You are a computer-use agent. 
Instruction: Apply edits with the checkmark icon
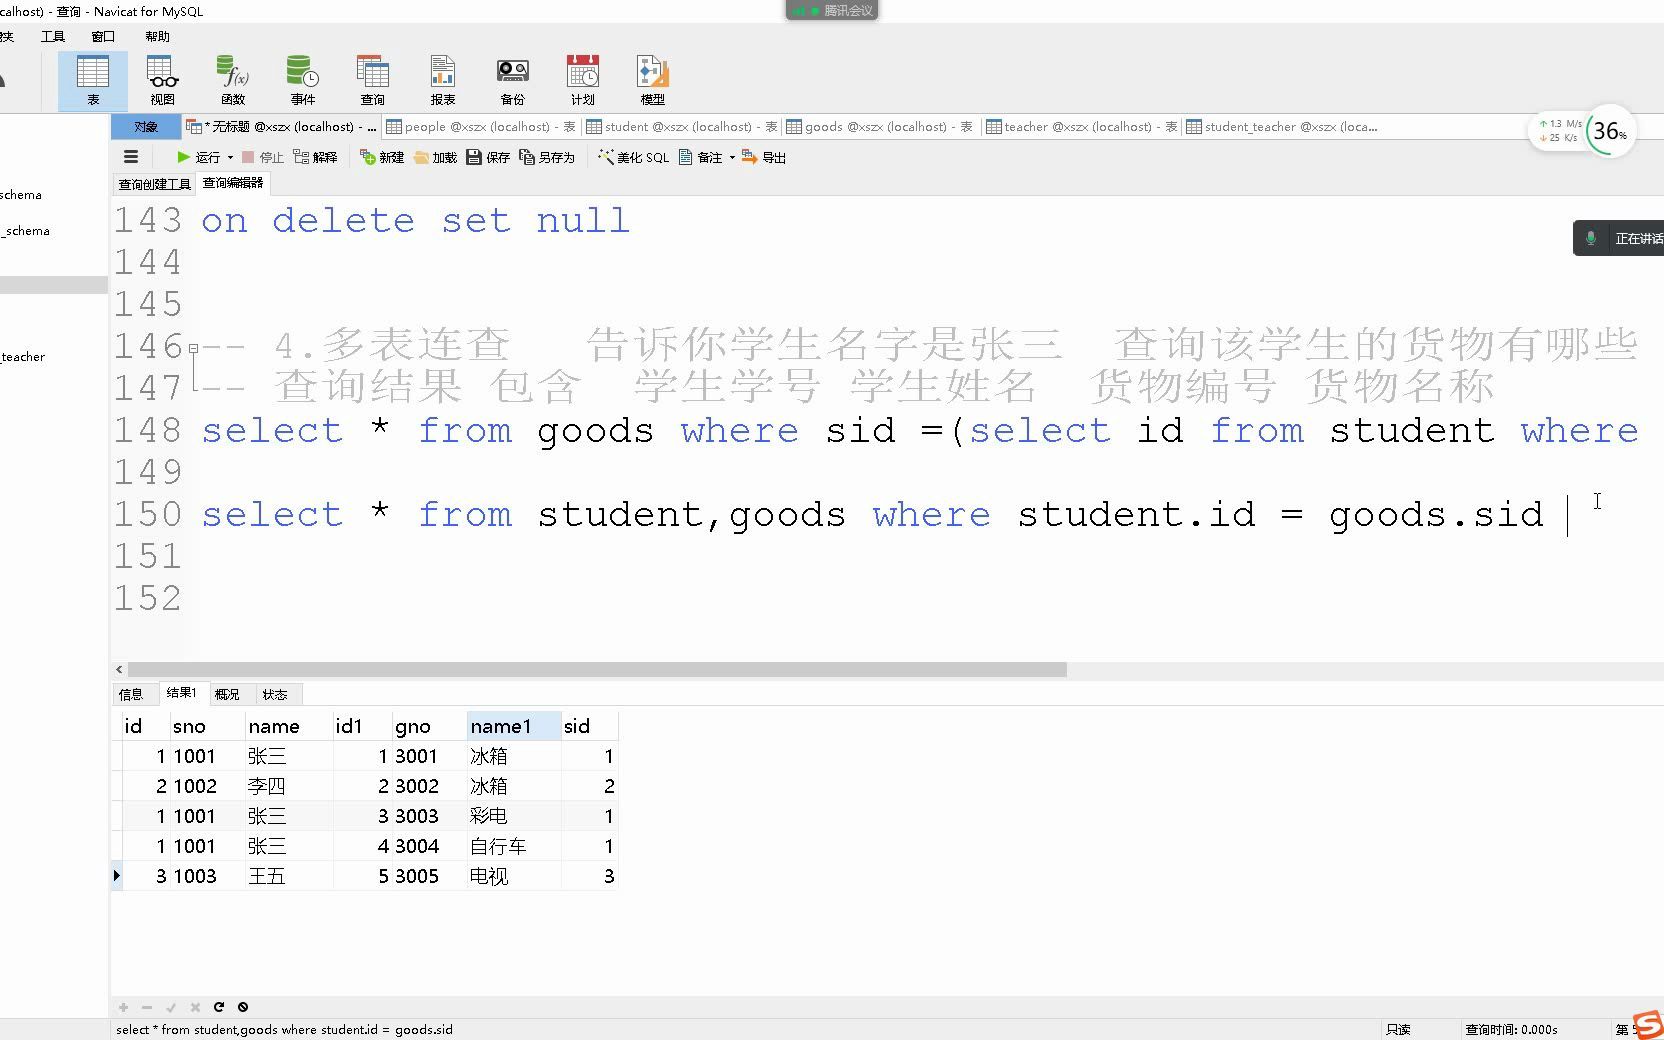pos(171,1007)
